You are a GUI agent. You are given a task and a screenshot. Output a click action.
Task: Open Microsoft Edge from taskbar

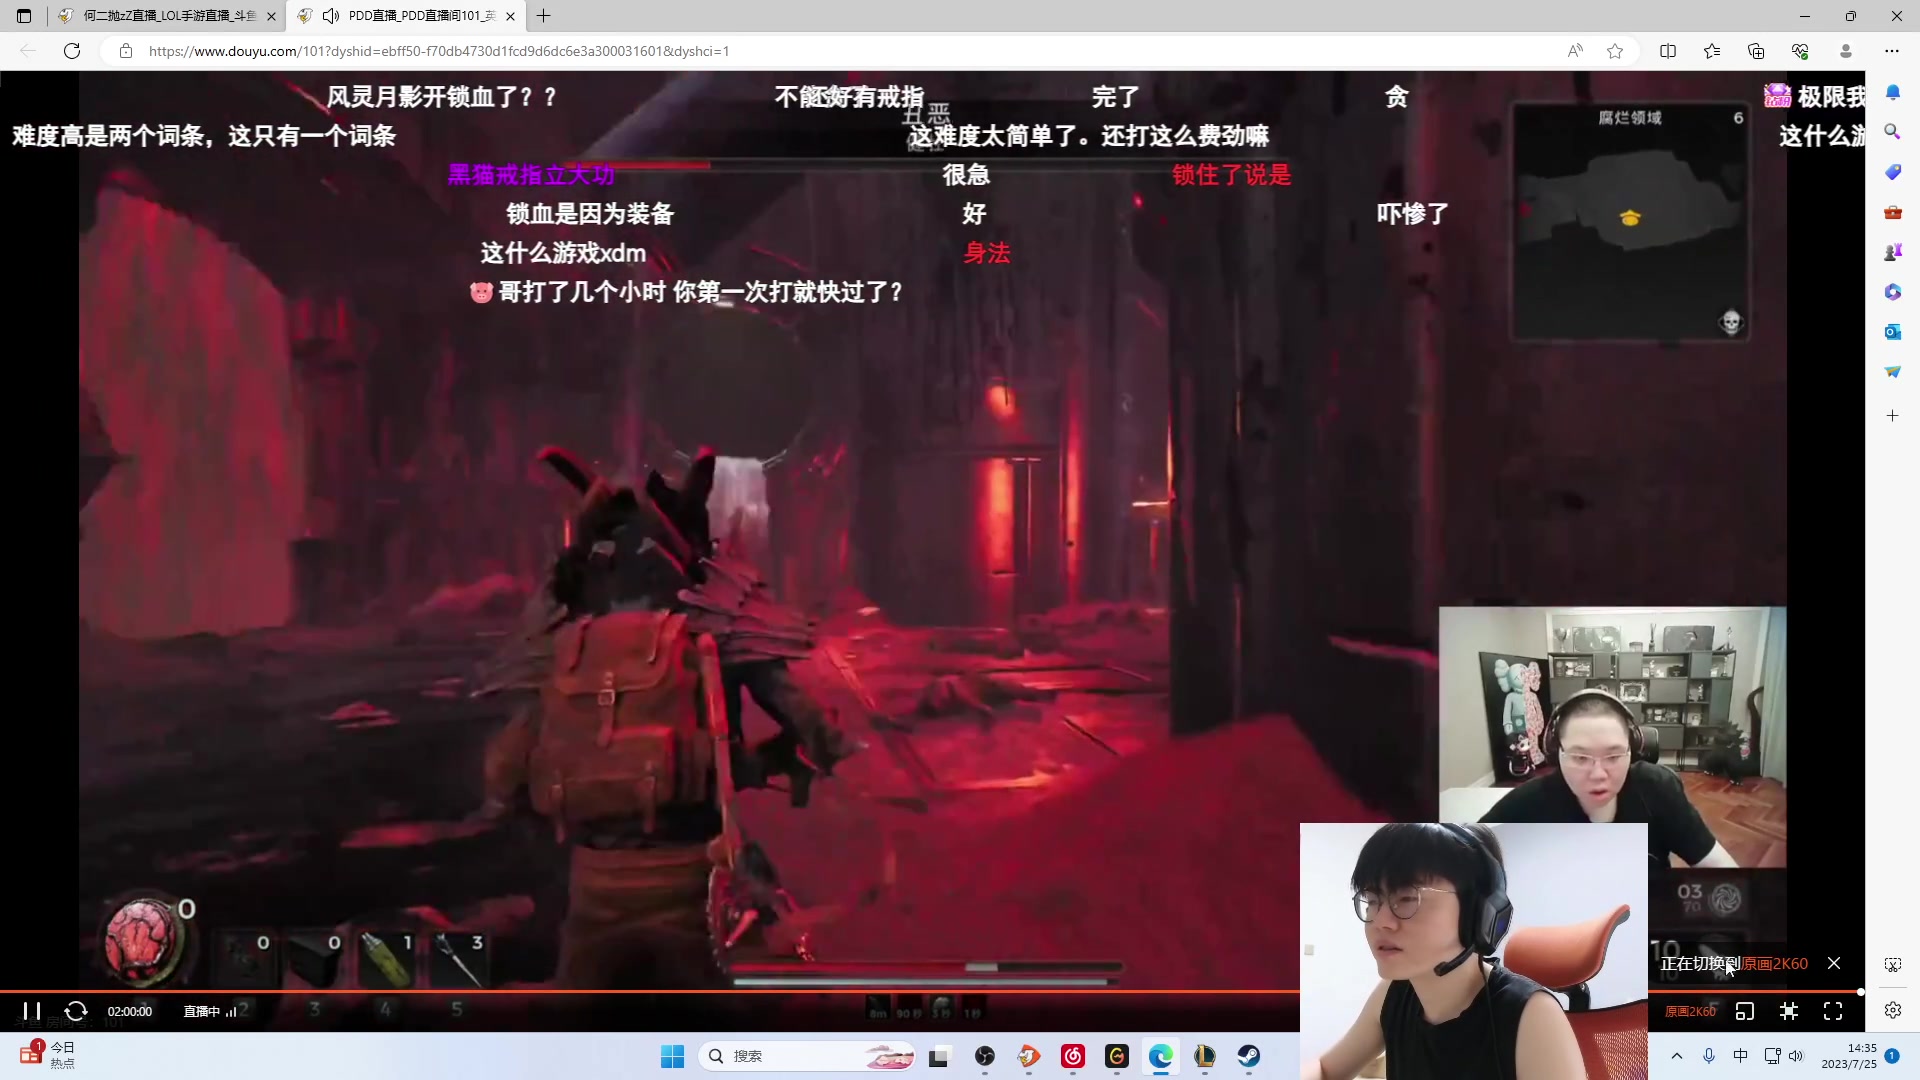pyautogui.click(x=1161, y=1056)
